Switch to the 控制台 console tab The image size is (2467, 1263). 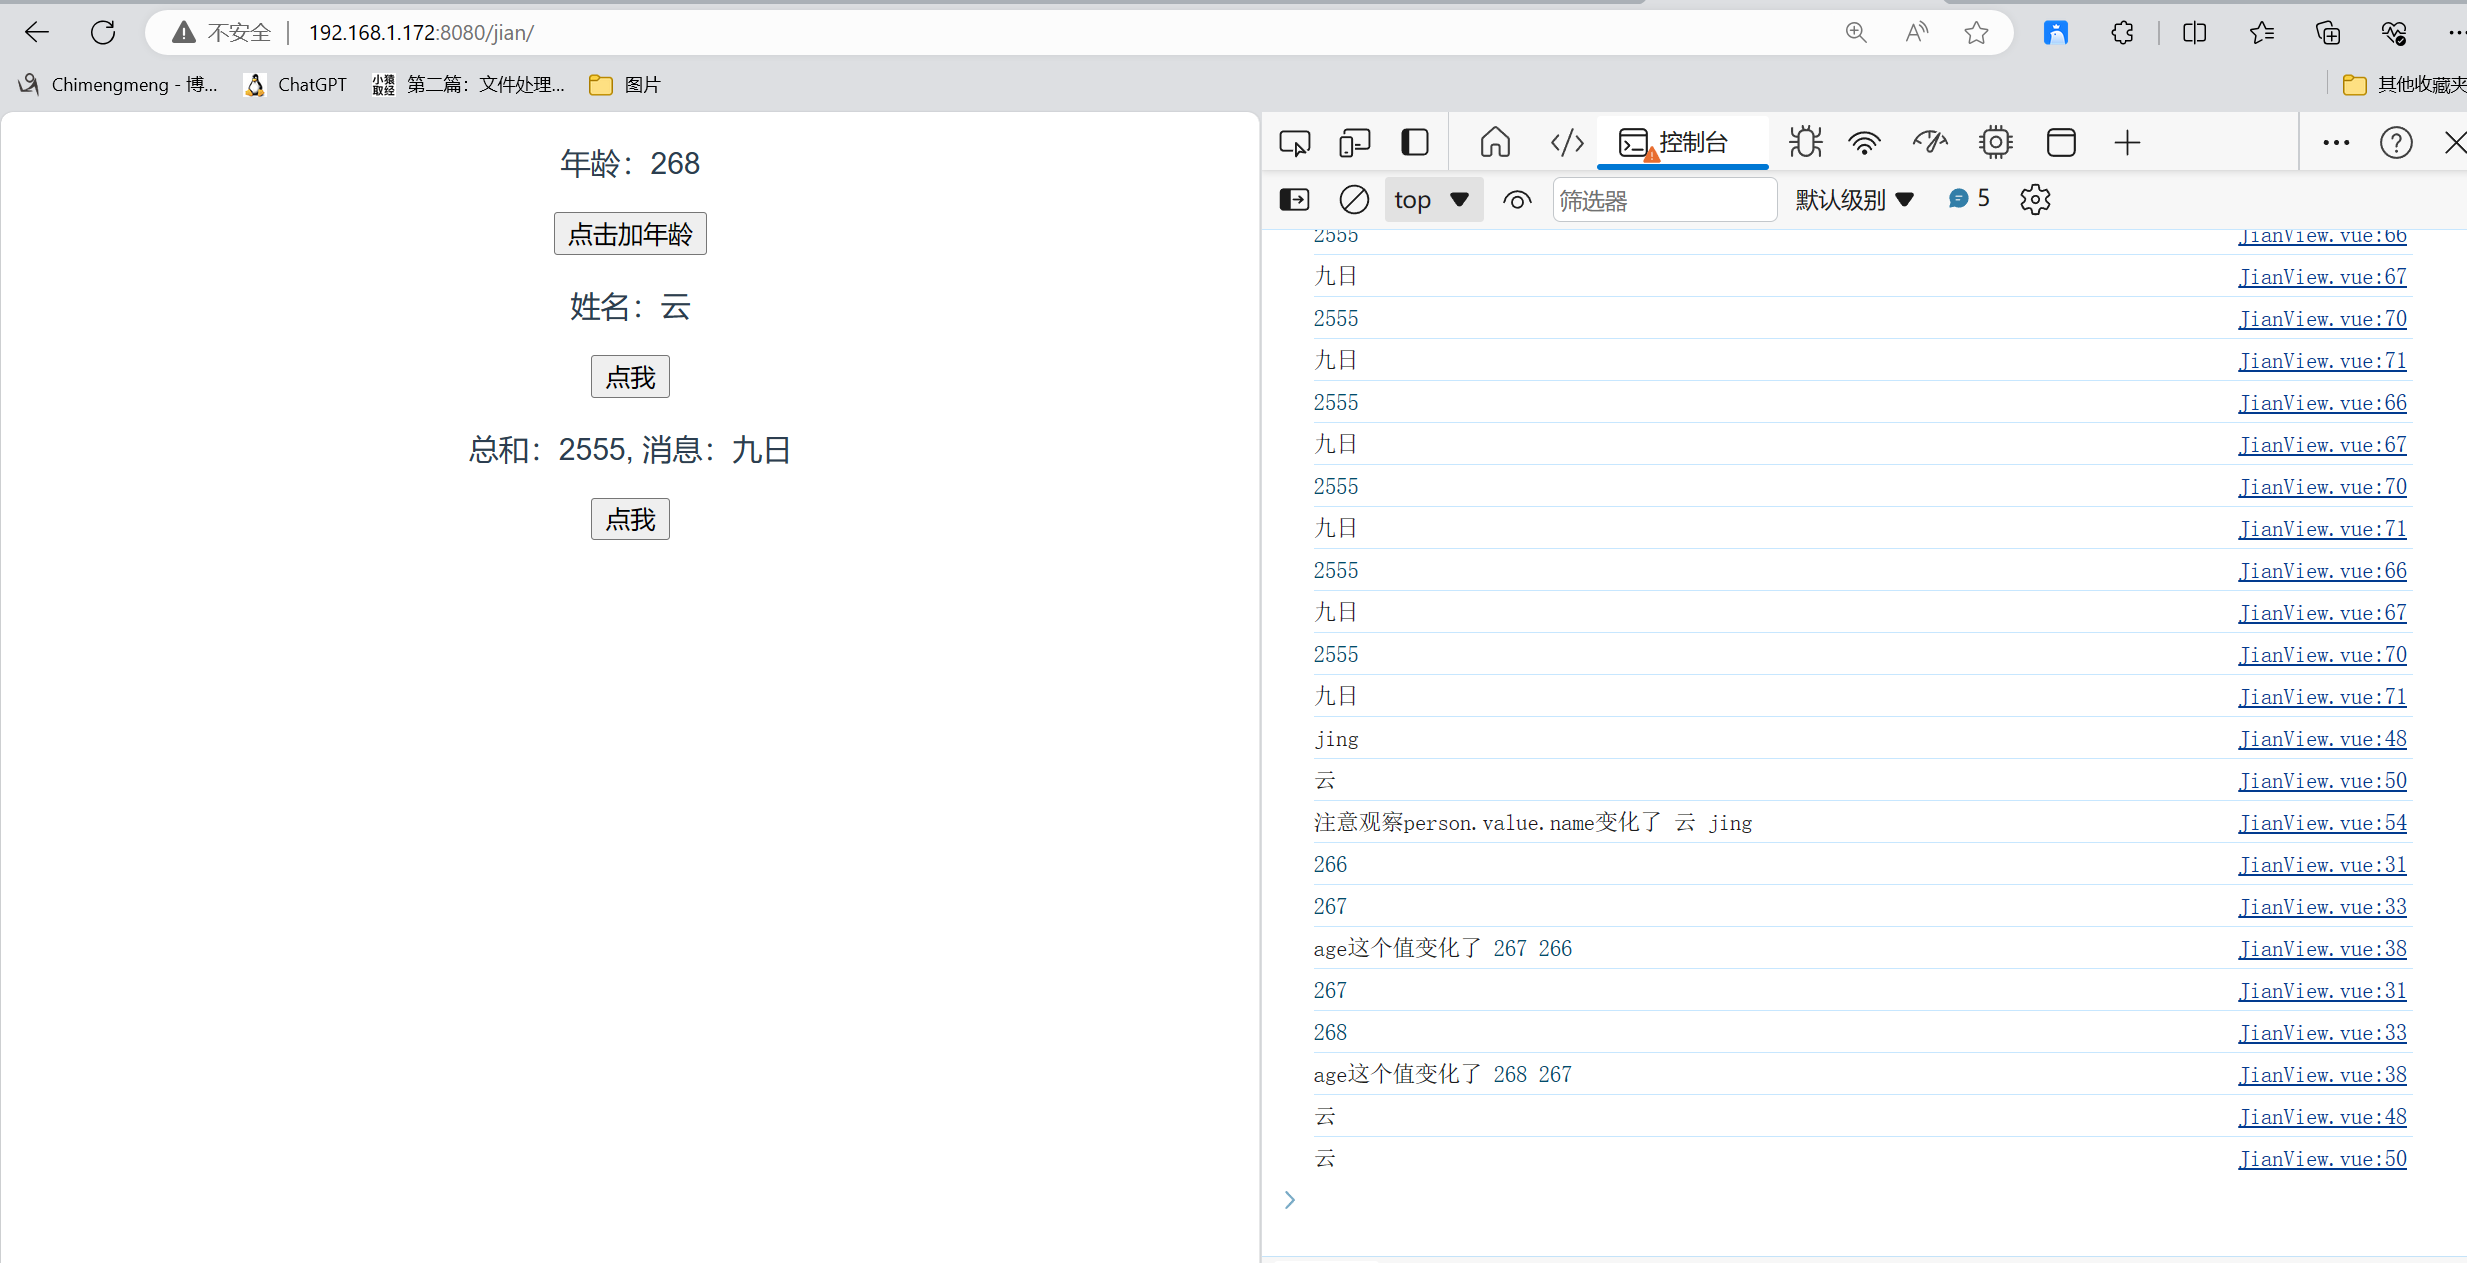tap(1682, 143)
